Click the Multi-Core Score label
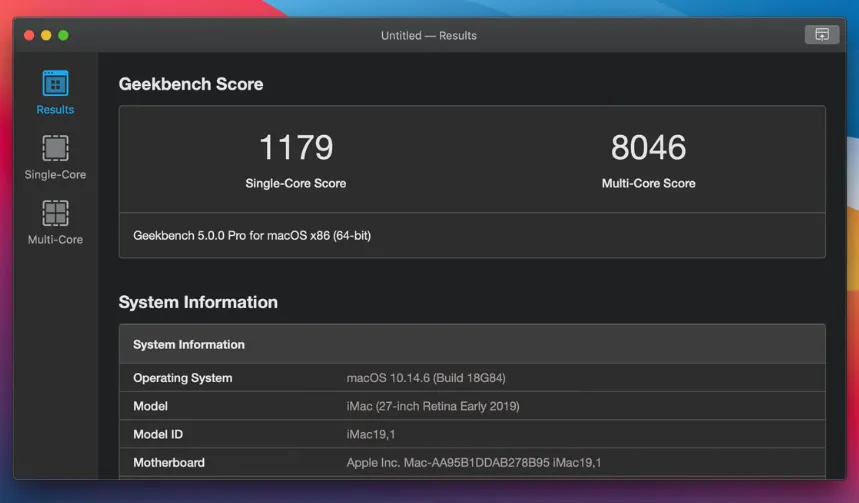The height and width of the screenshot is (503, 859). pos(649,184)
